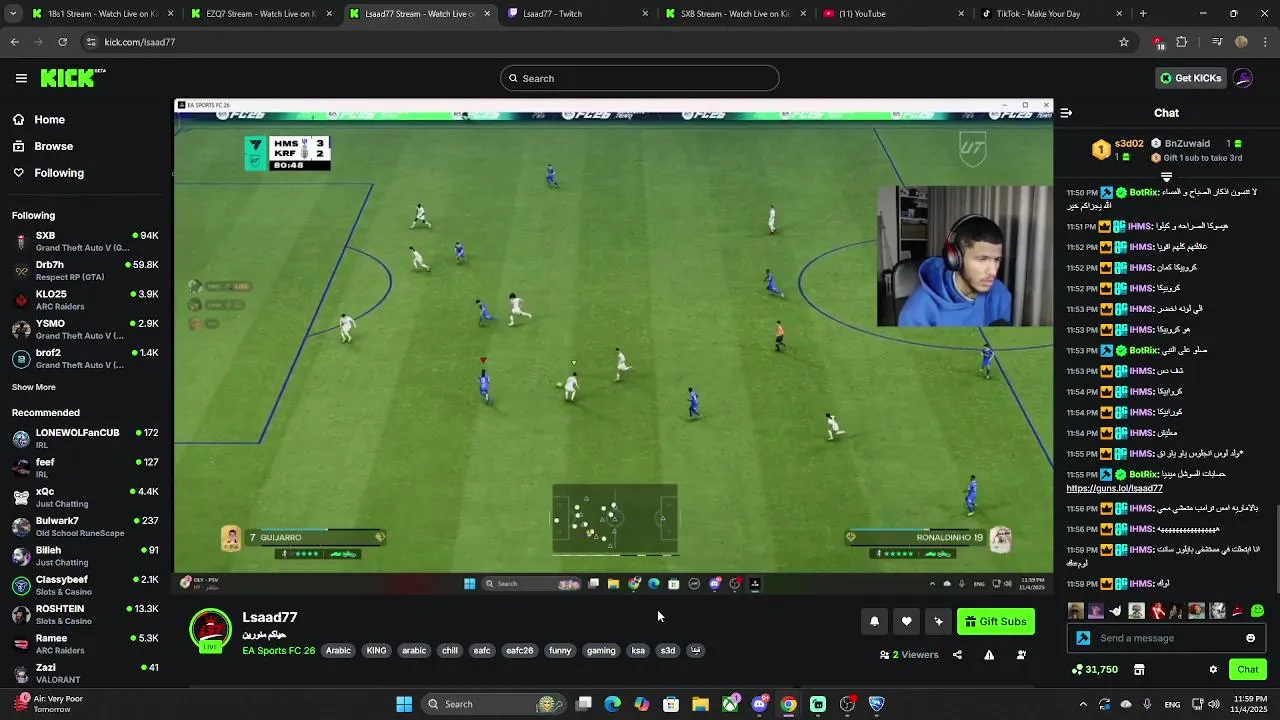The width and height of the screenshot is (1280, 720).
Task: Open File Explorer from the taskbar
Action: pyautogui.click(x=700, y=704)
